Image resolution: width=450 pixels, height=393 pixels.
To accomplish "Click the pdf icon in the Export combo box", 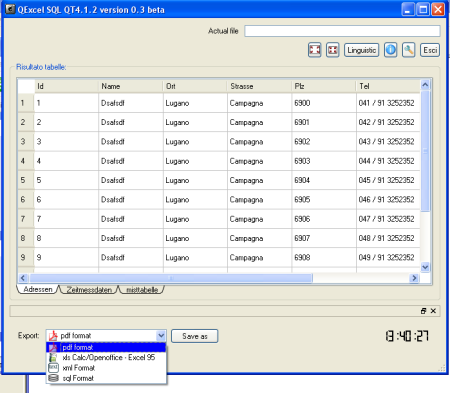I will (x=53, y=336).
